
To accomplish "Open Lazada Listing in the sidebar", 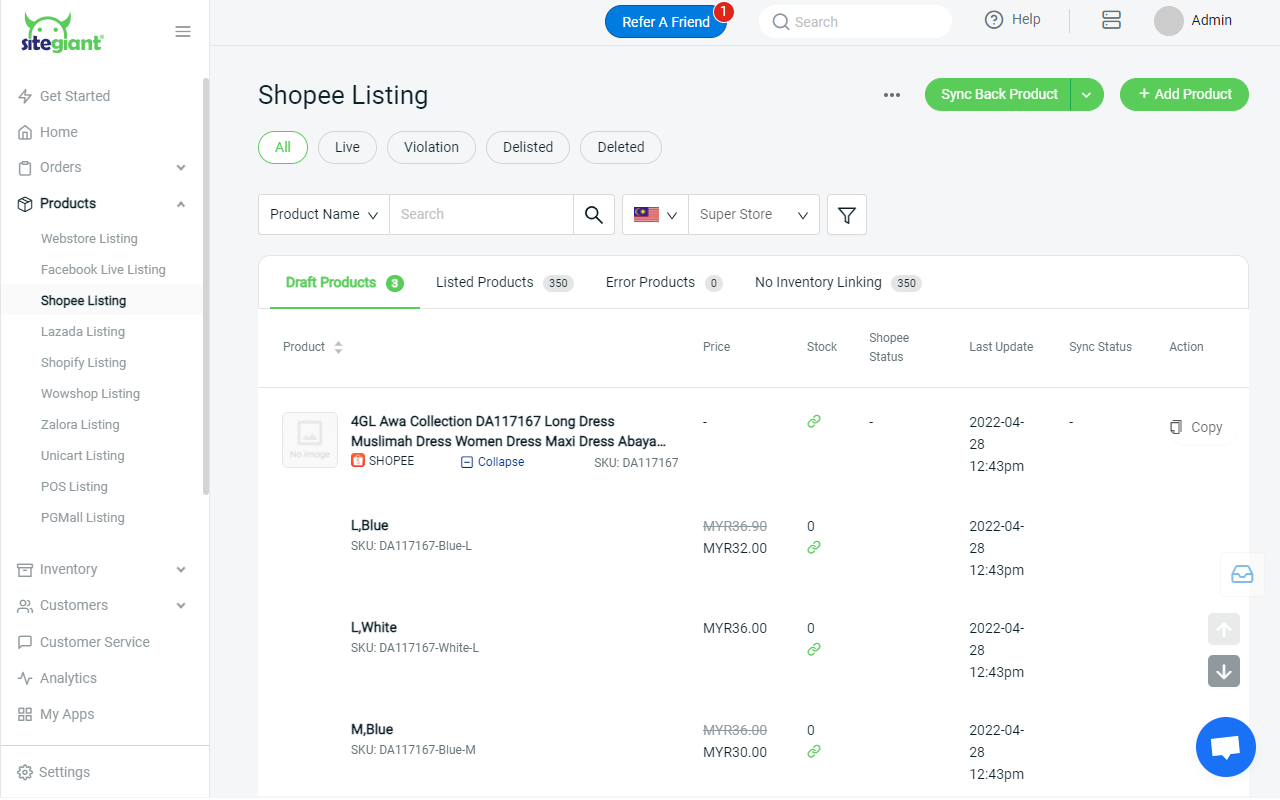I will tap(83, 331).
